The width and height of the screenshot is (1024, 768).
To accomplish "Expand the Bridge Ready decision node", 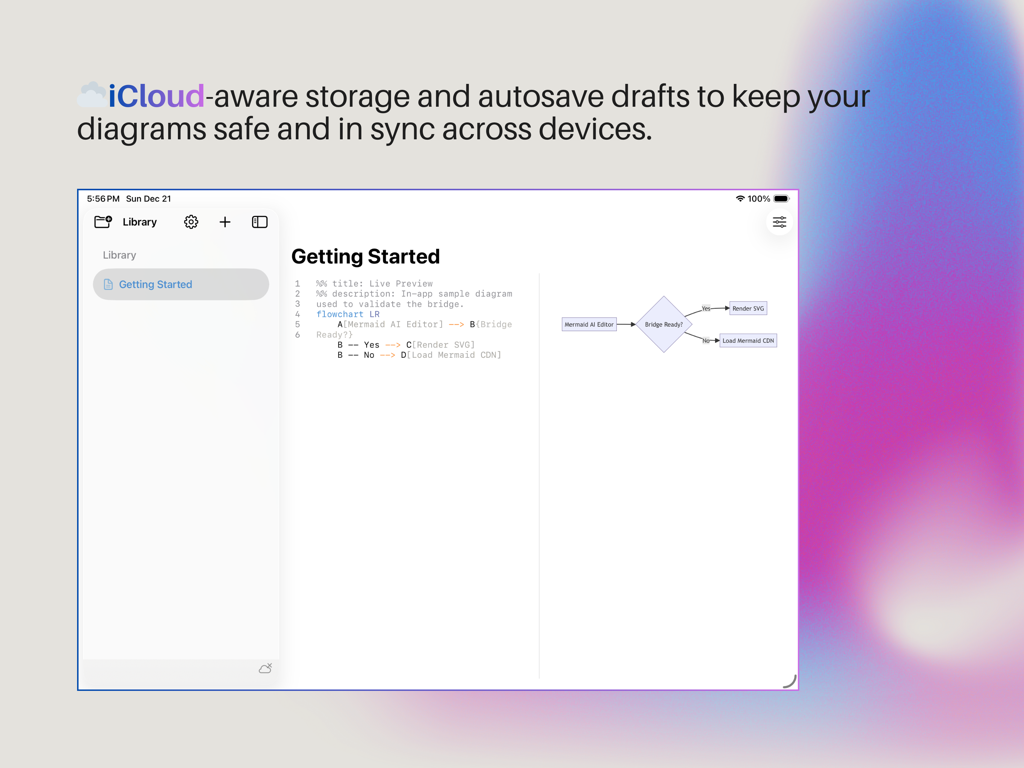I will [664, 324].
